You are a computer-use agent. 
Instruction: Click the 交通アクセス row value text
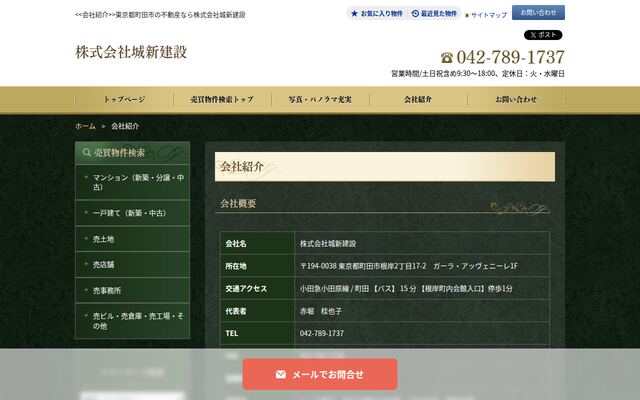click(x=406, y=289)
